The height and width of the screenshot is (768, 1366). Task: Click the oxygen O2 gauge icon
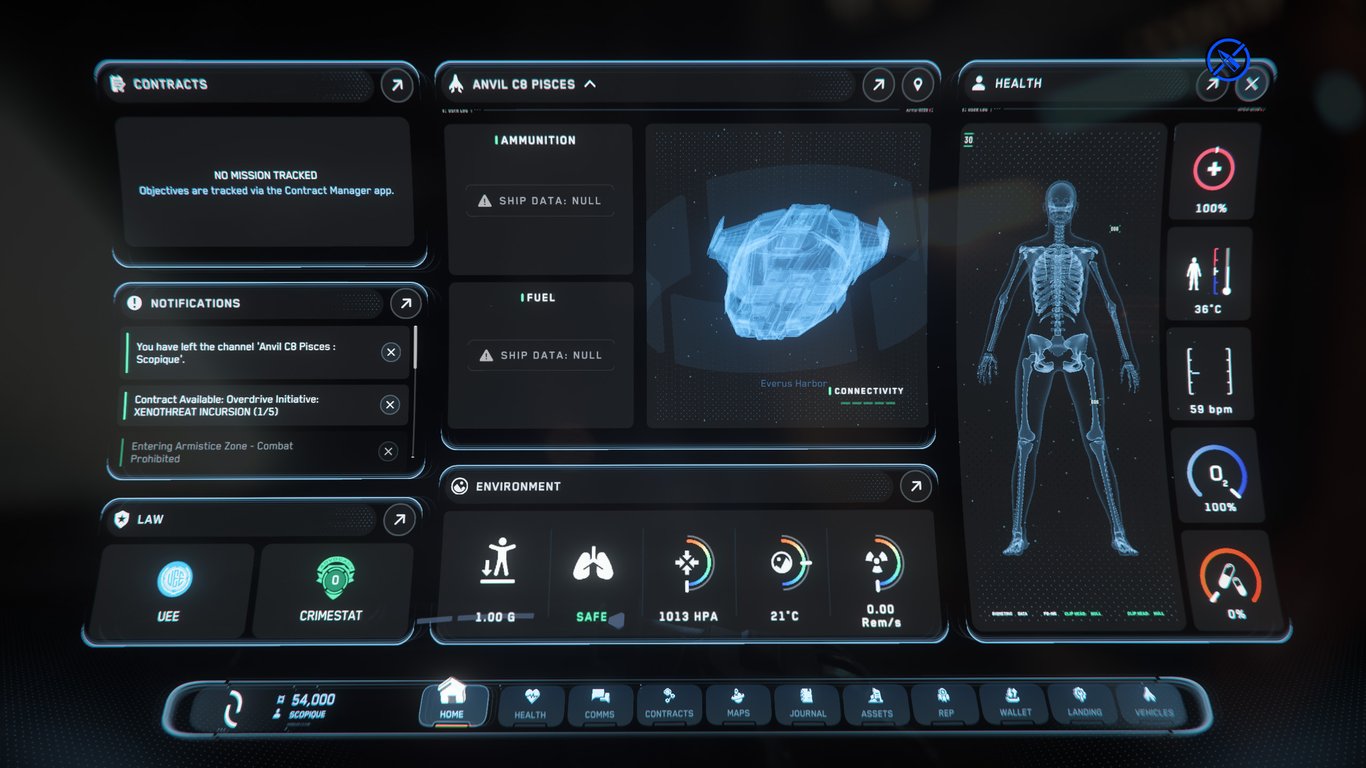[x=1217, y=470]
